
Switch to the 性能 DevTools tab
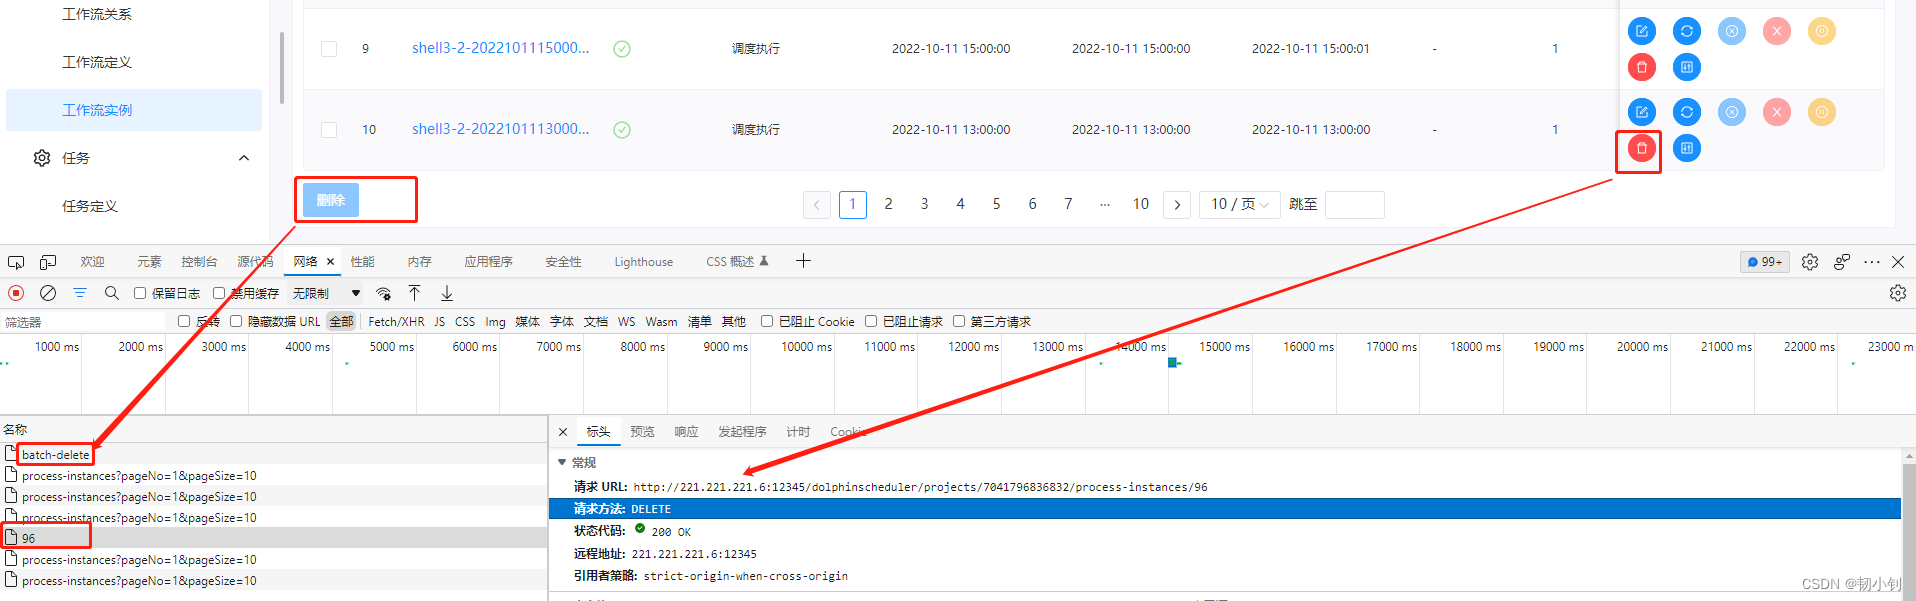363,262
